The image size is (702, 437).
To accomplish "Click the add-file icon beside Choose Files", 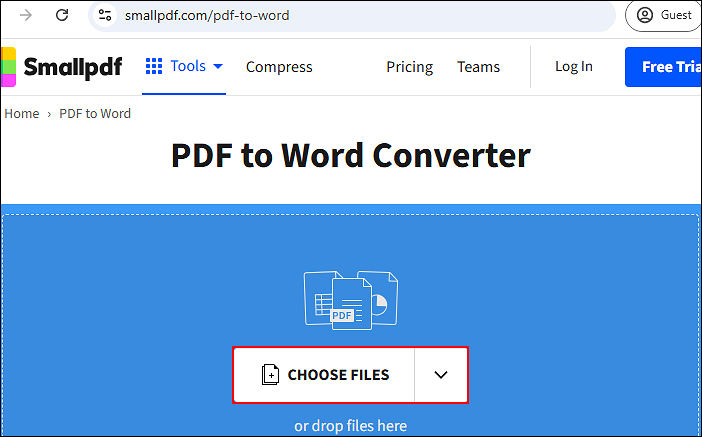I will coord(270,375).
